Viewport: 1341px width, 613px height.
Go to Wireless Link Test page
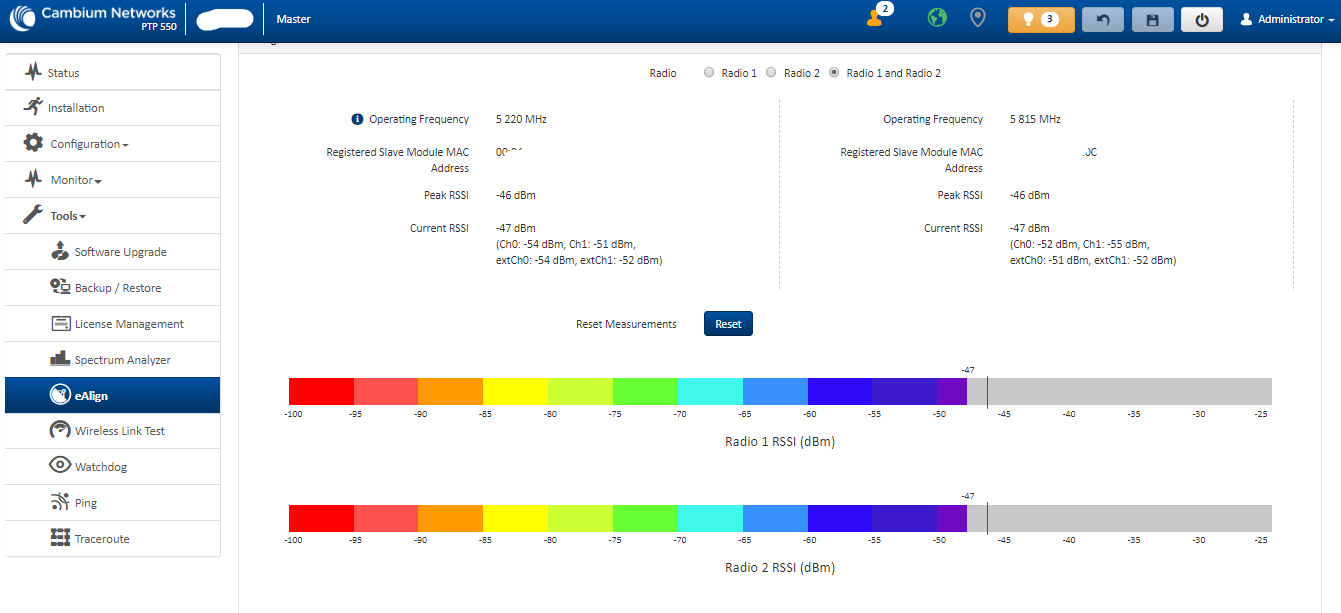pos(119,431)
